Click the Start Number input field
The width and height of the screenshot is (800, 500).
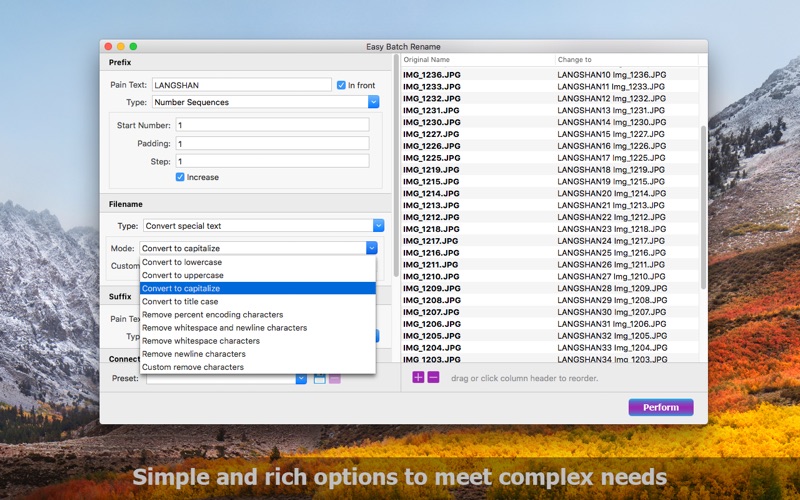(x=272, y=125)
